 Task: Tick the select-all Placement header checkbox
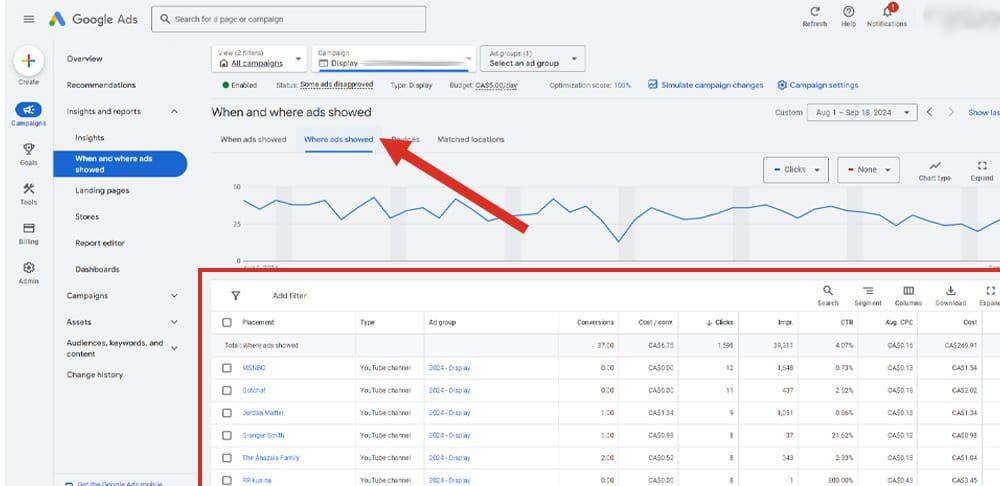click(x=227, y=323)
